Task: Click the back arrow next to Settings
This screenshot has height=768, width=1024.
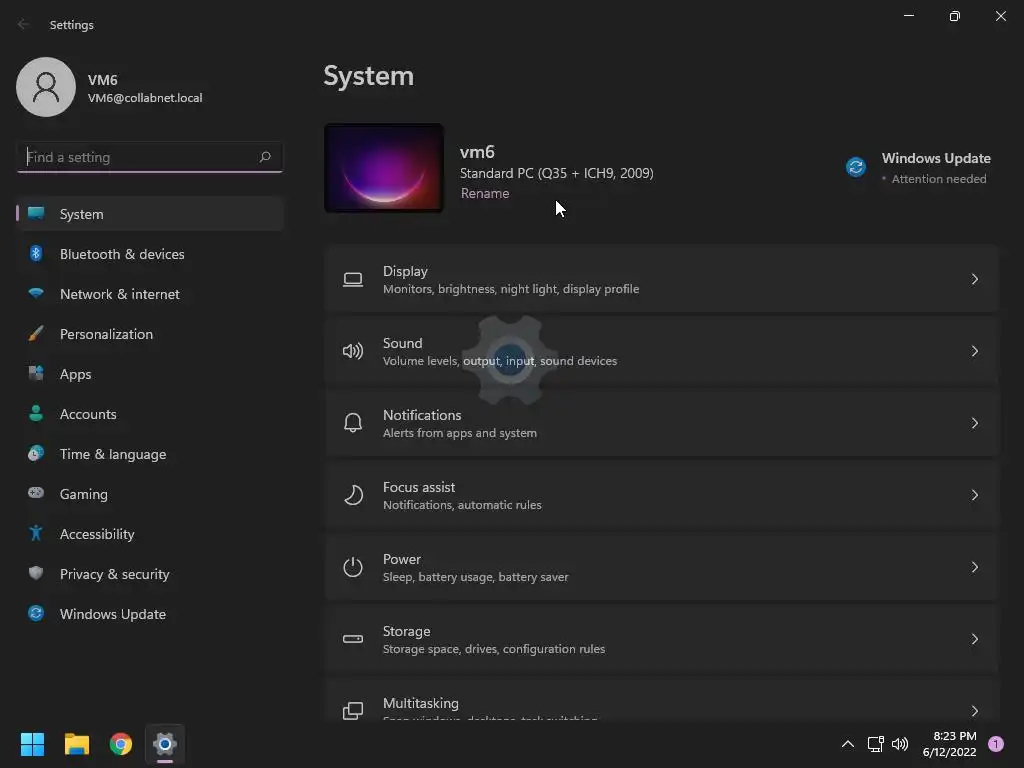Action: click(24, 24)
